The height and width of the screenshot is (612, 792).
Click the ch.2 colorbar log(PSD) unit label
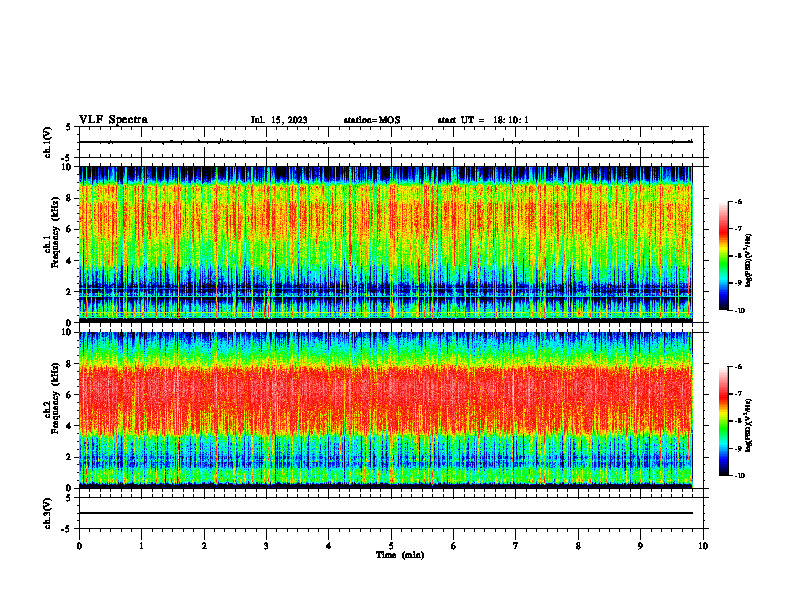click(x=749, y=426)
